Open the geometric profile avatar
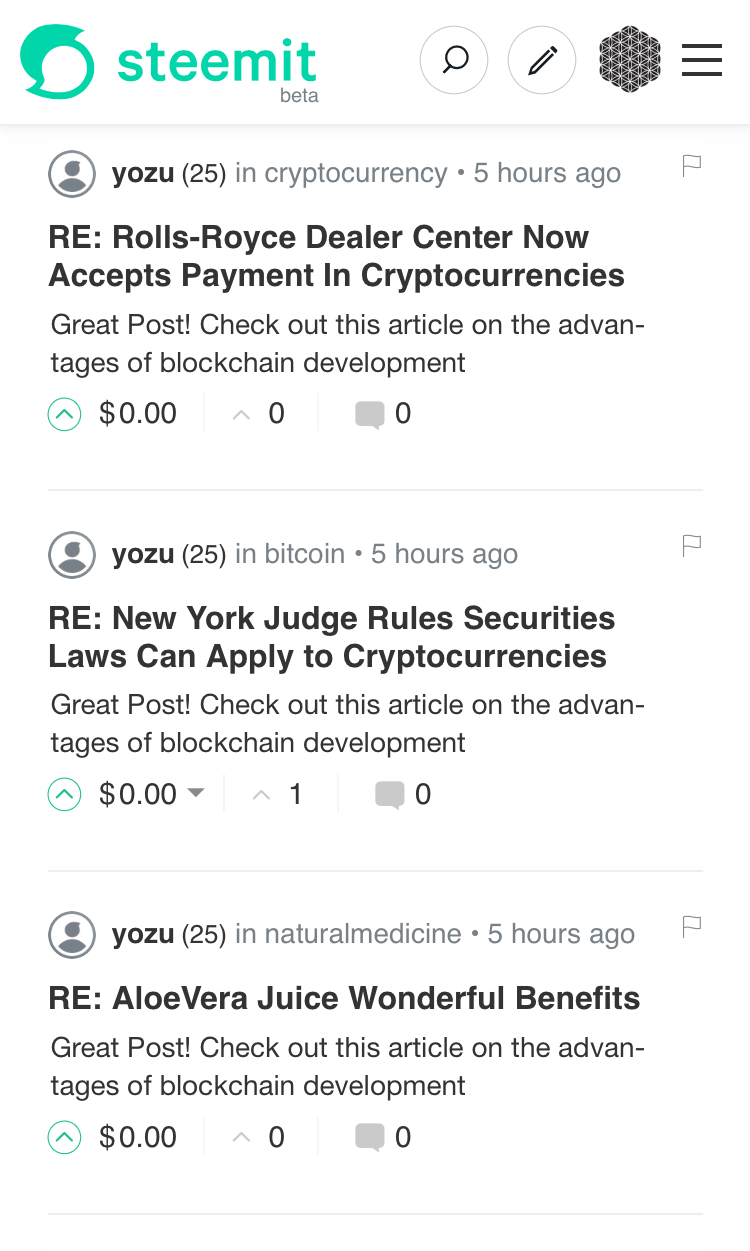 tap(630, 60)
